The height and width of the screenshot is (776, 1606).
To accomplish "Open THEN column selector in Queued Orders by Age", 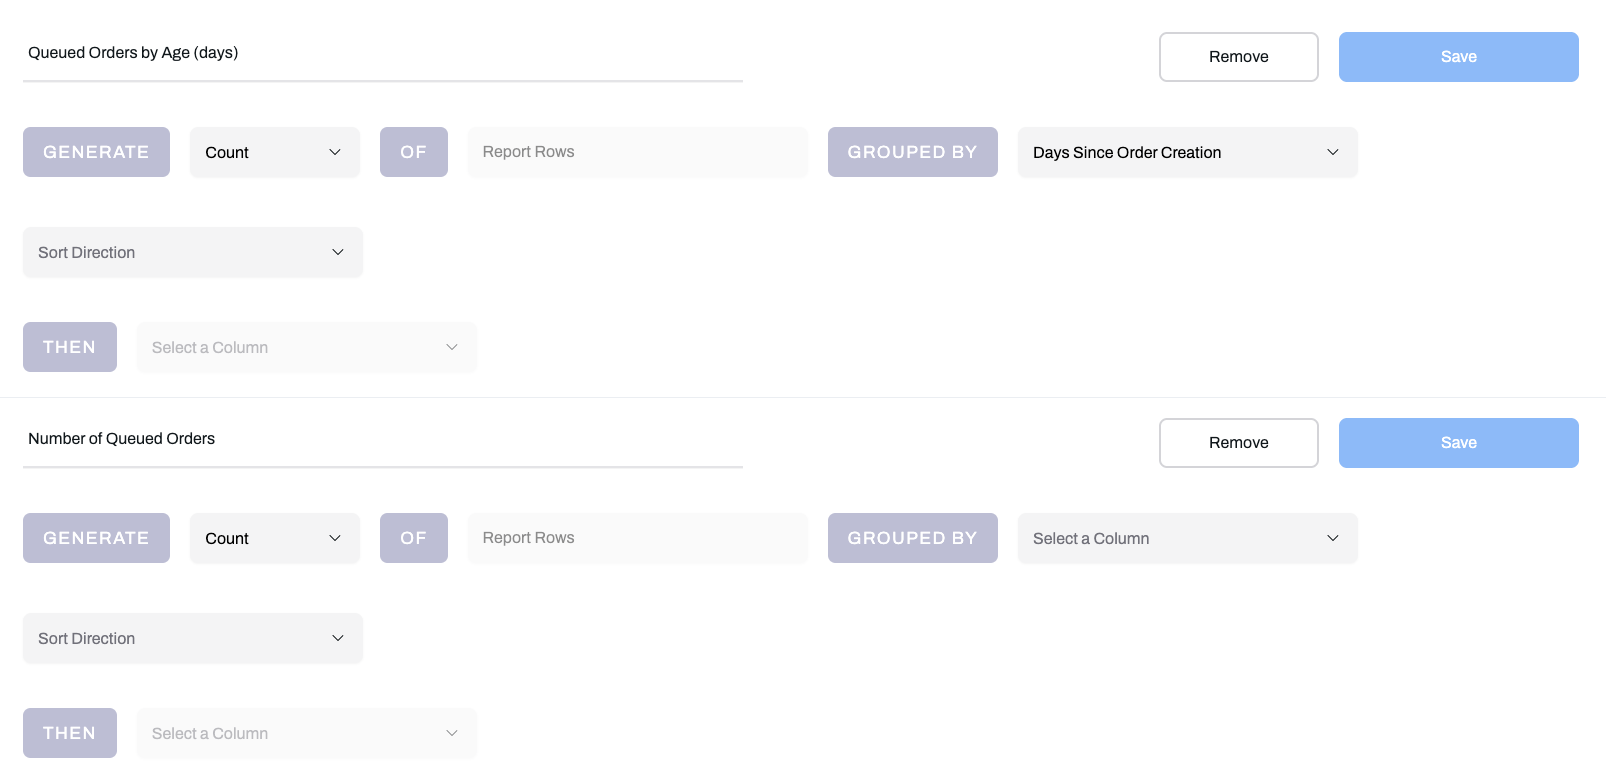I will click(306, 347).
